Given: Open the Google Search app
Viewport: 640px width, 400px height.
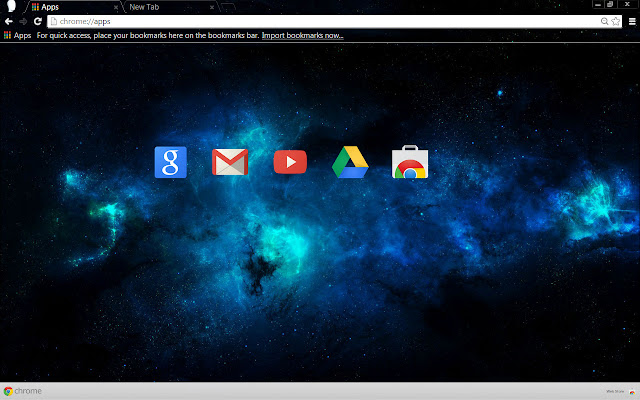Looking at the screenshot, I should [x=171, y=162].
